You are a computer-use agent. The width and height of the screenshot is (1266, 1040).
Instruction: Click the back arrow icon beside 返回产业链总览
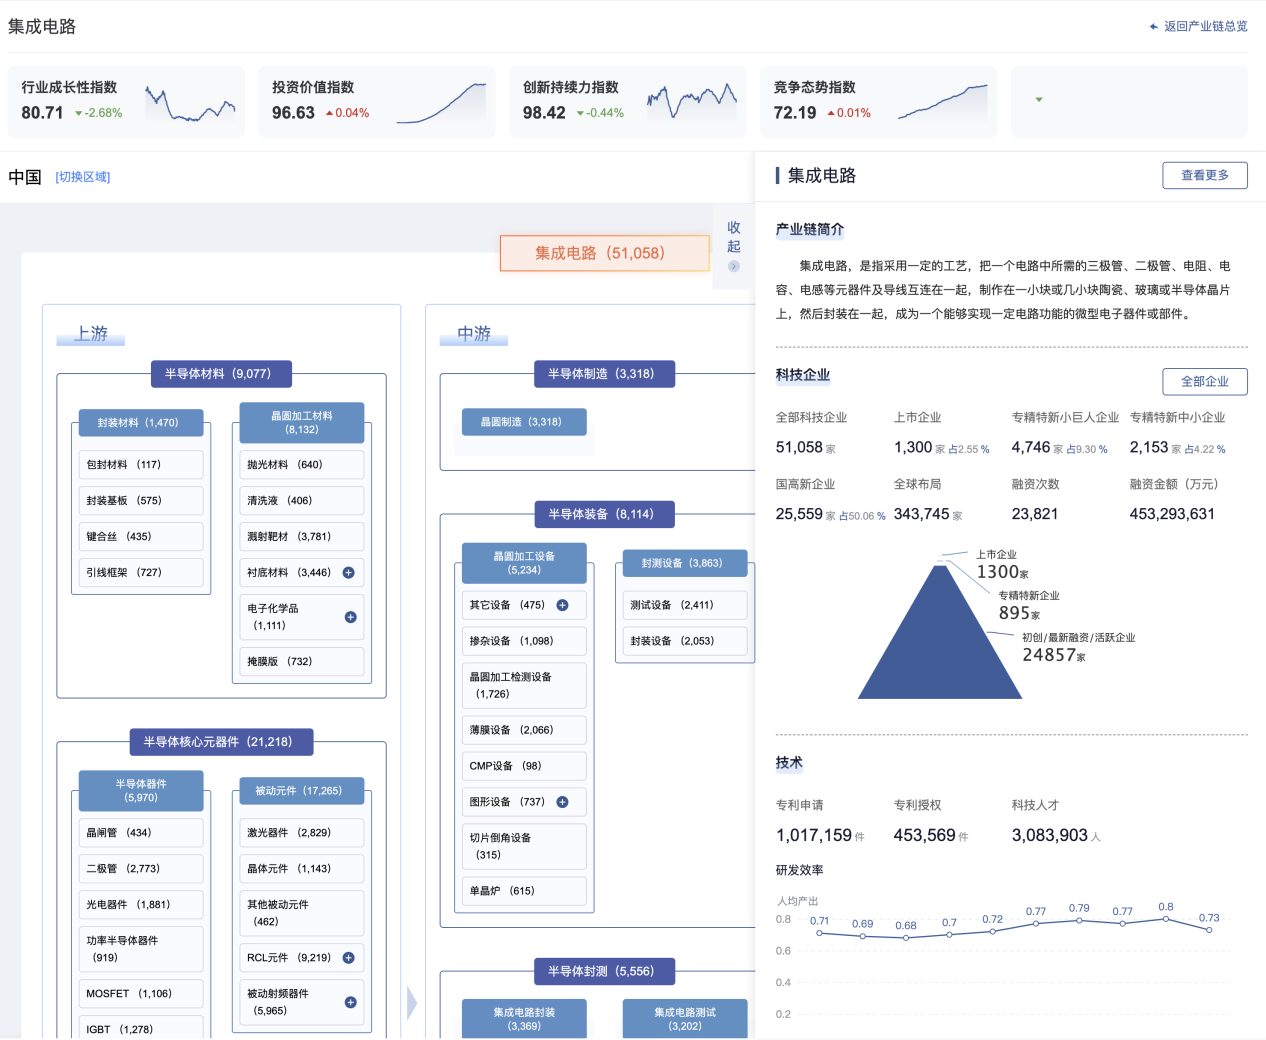1154,27
